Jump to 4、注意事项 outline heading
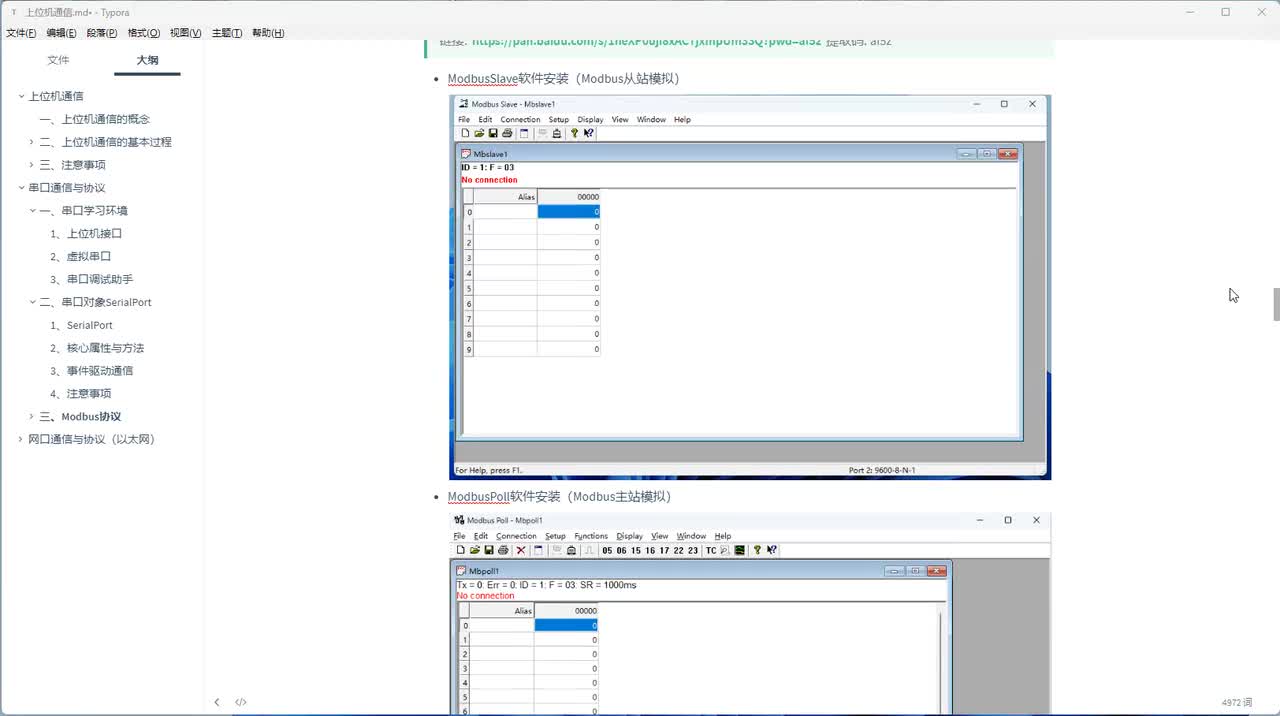Screen dimensions: 1280x716 [81, 394]
